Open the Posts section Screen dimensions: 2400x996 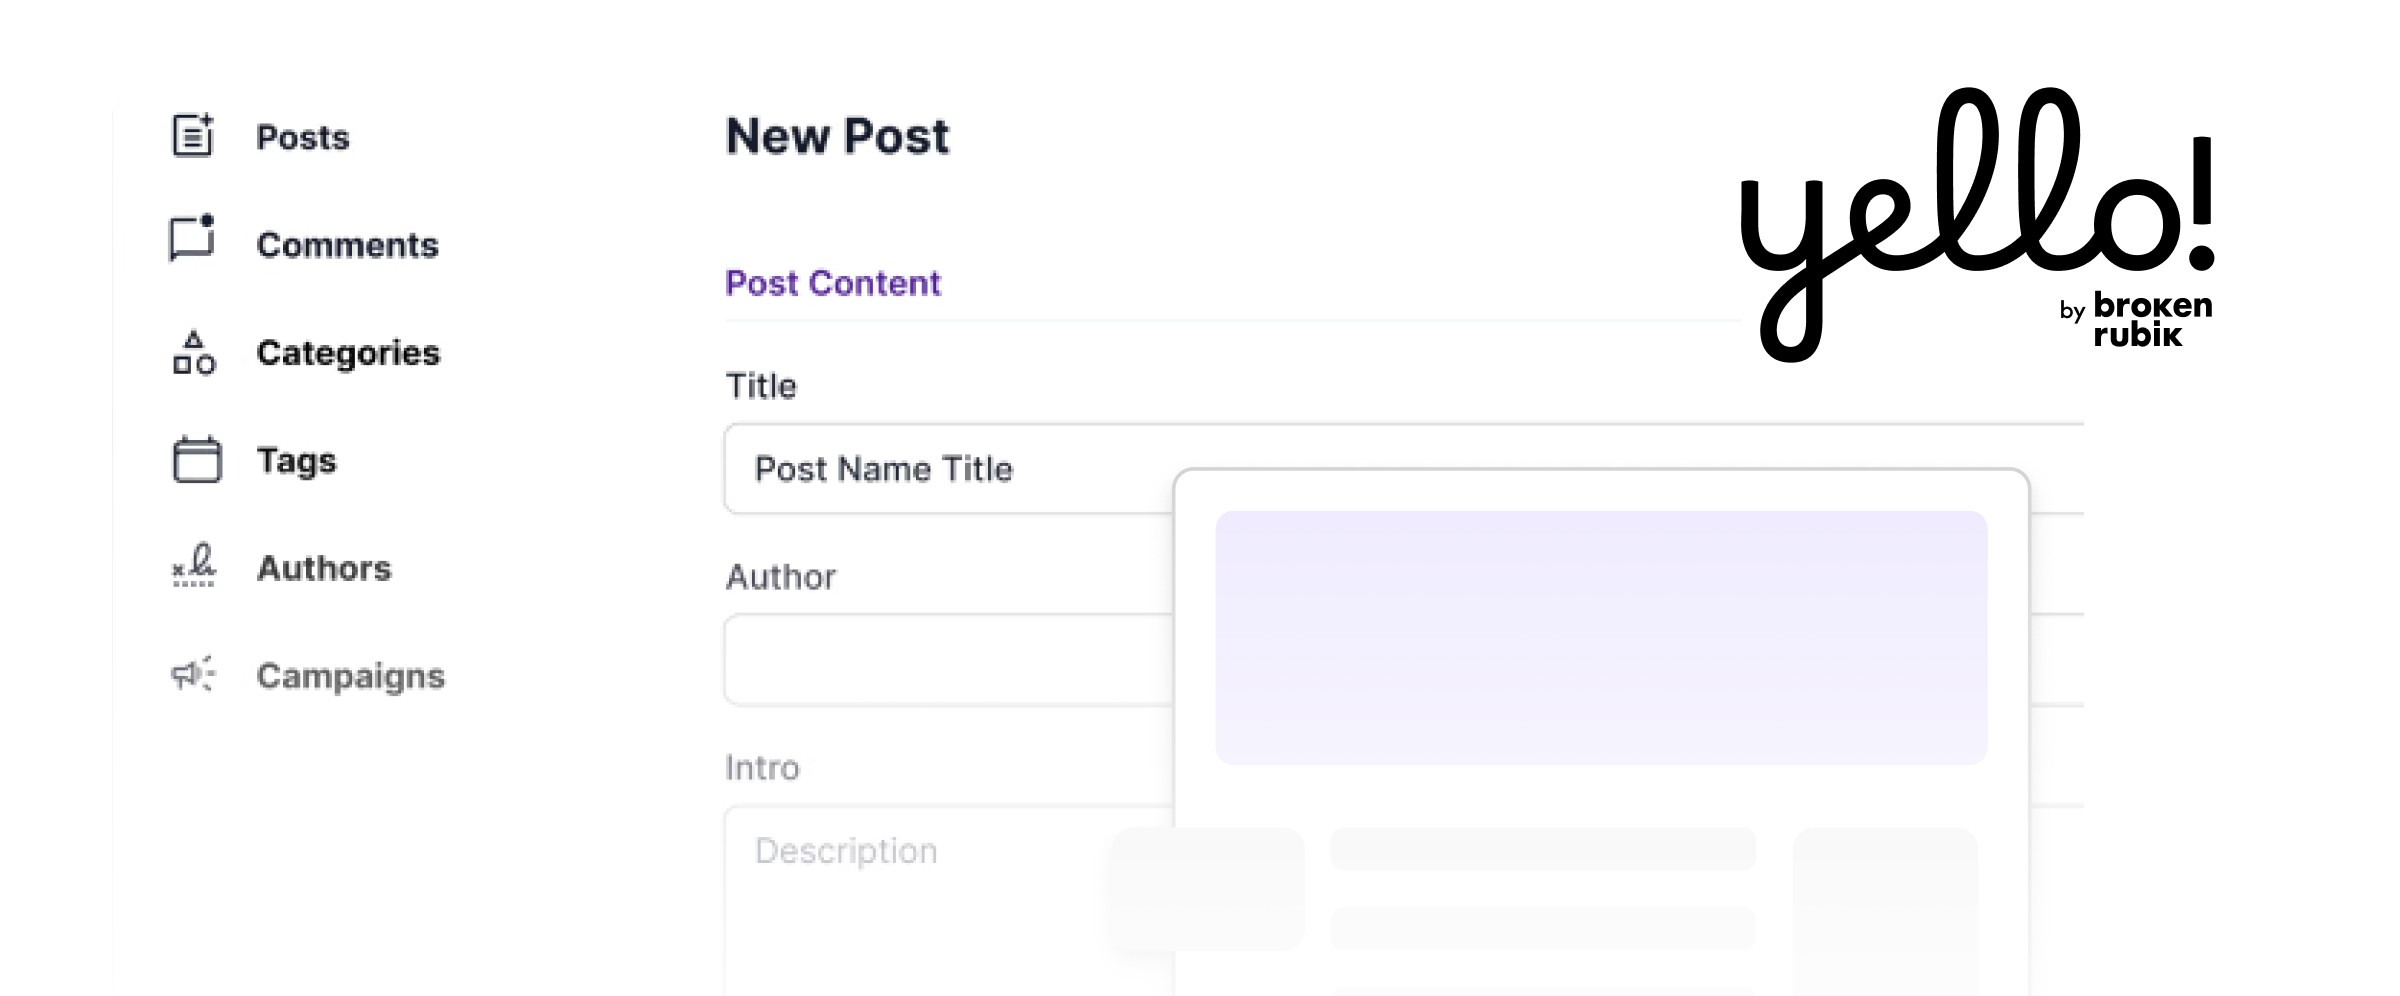click(x=303, y=137)
